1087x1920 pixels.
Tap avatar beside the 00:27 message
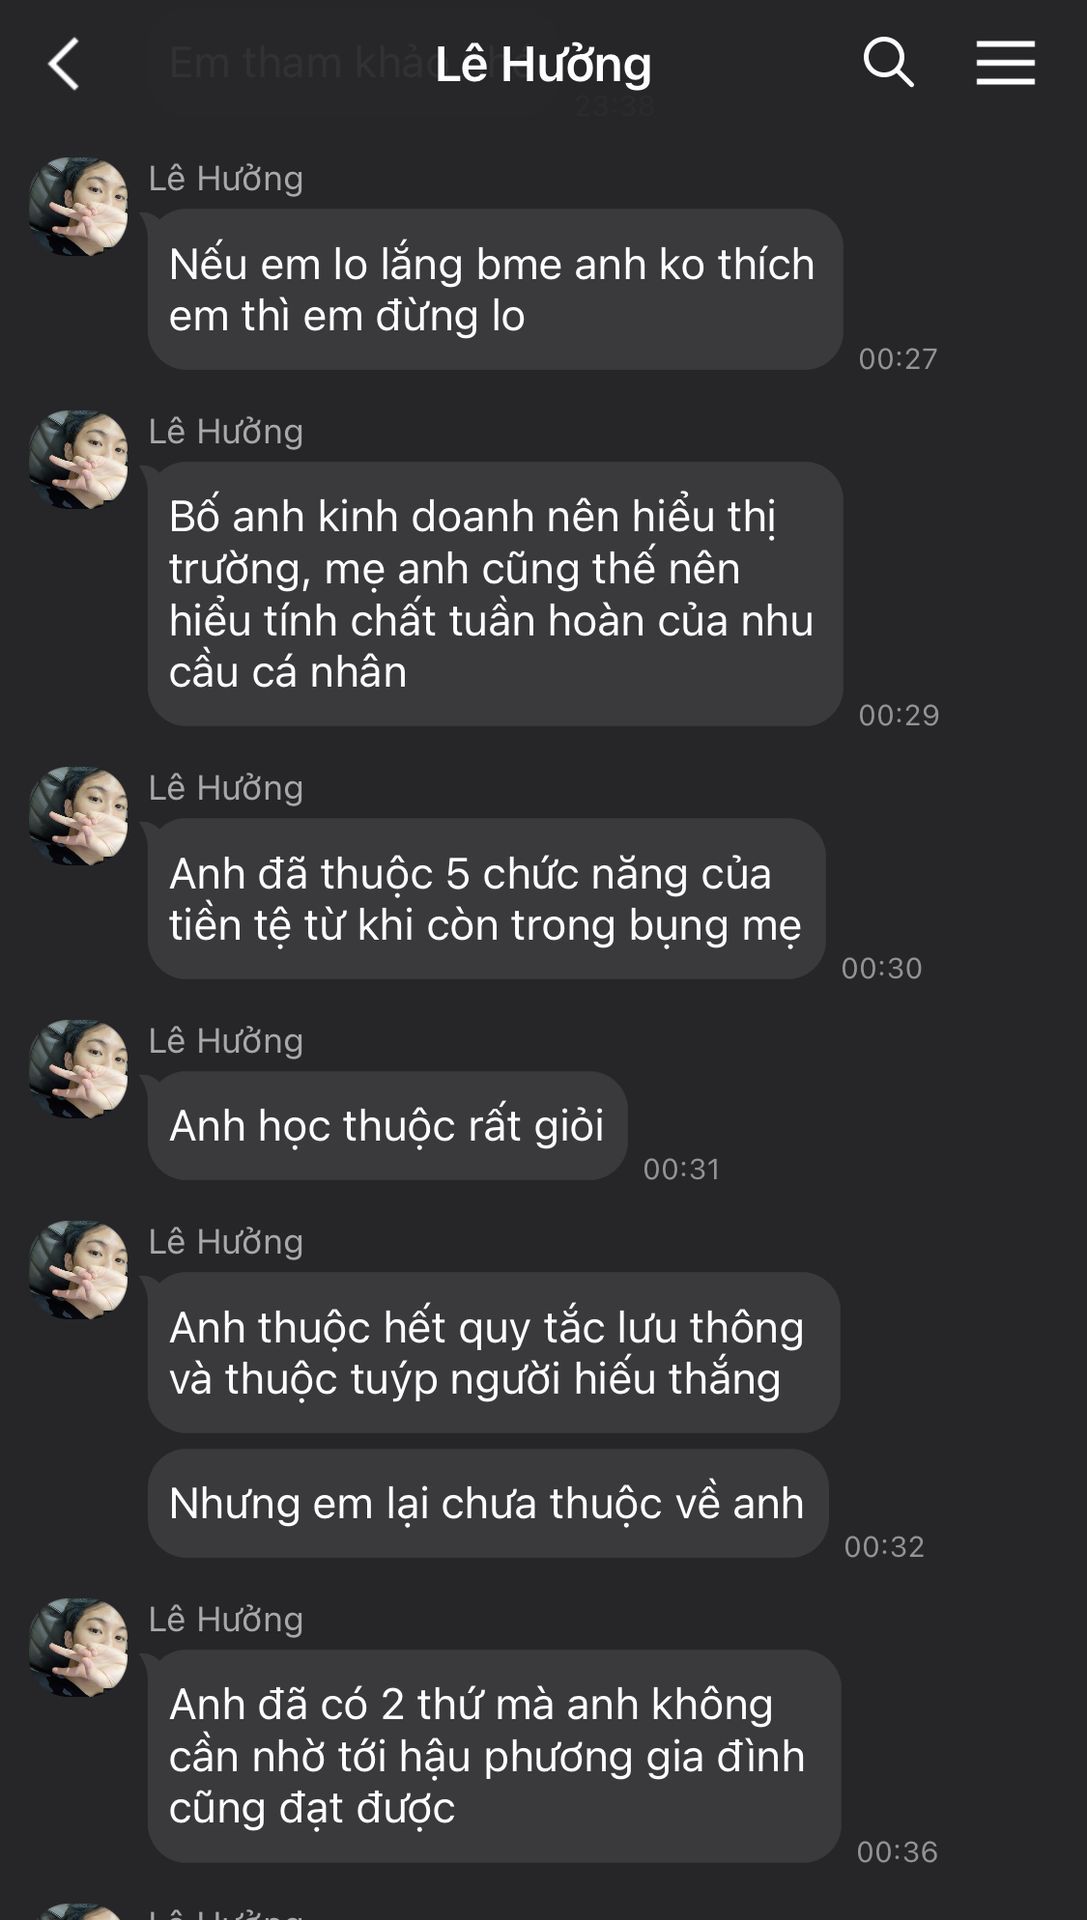(x=78, y=206)
